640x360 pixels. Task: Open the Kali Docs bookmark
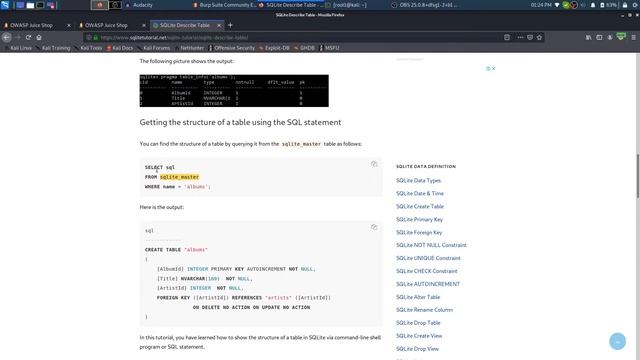(x=120, y=48)
